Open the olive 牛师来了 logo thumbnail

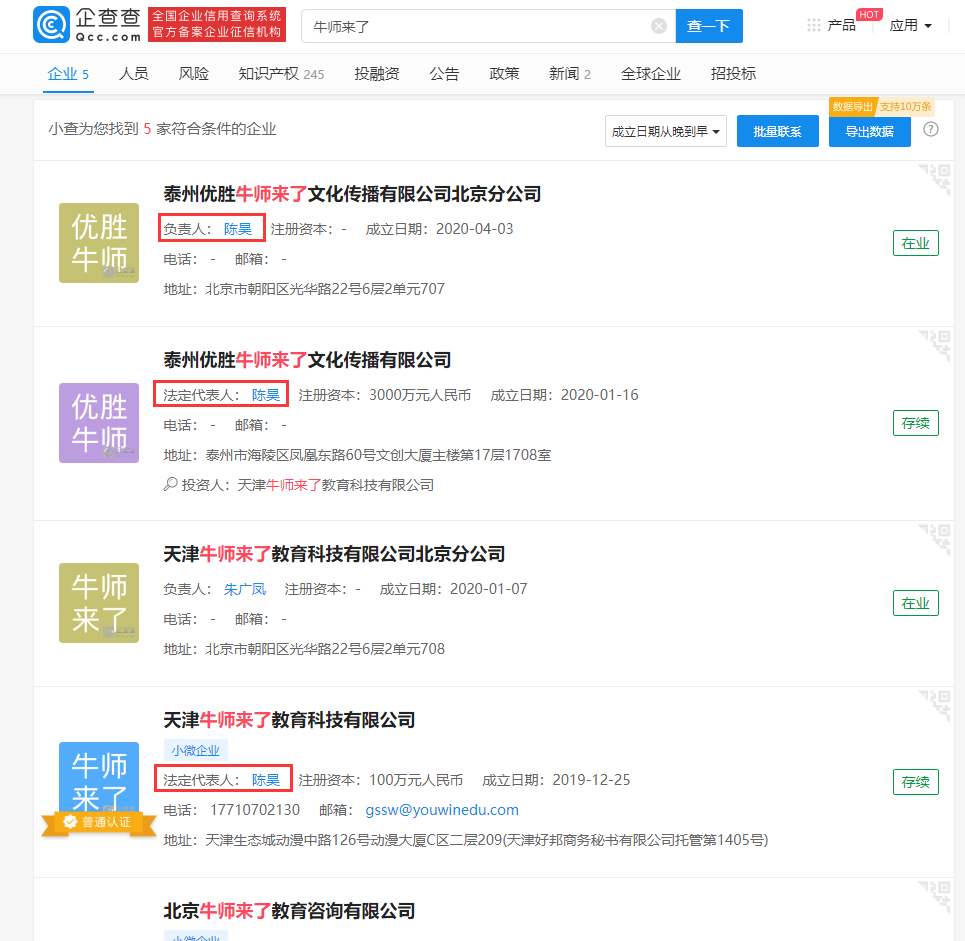99,603
